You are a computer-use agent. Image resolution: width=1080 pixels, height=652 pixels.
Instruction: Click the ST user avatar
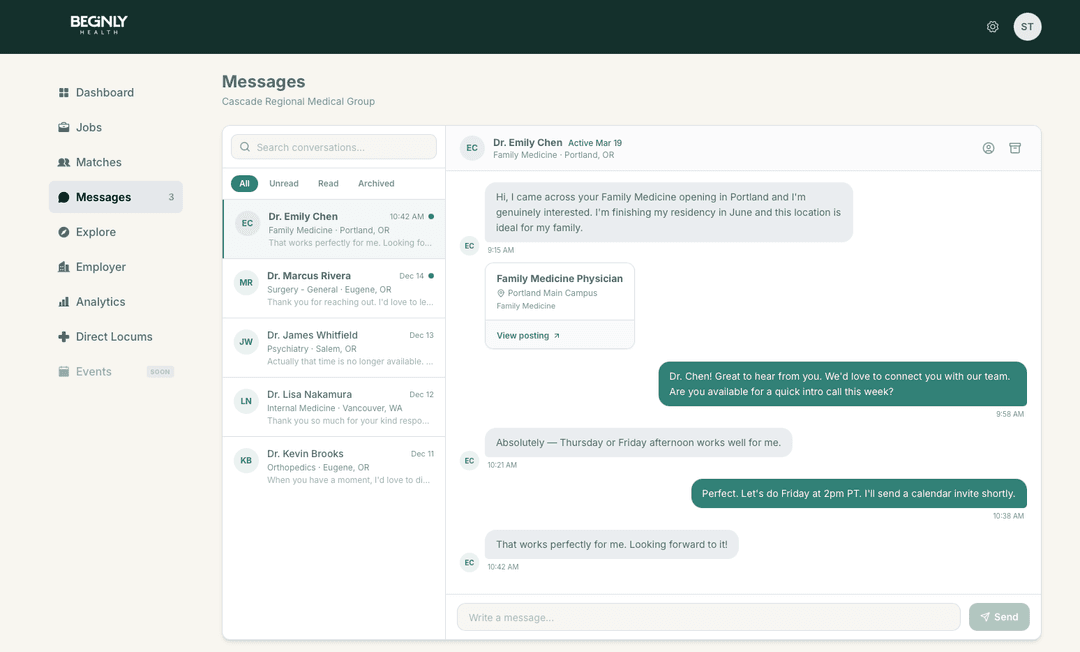click(x=1027, y=27)
